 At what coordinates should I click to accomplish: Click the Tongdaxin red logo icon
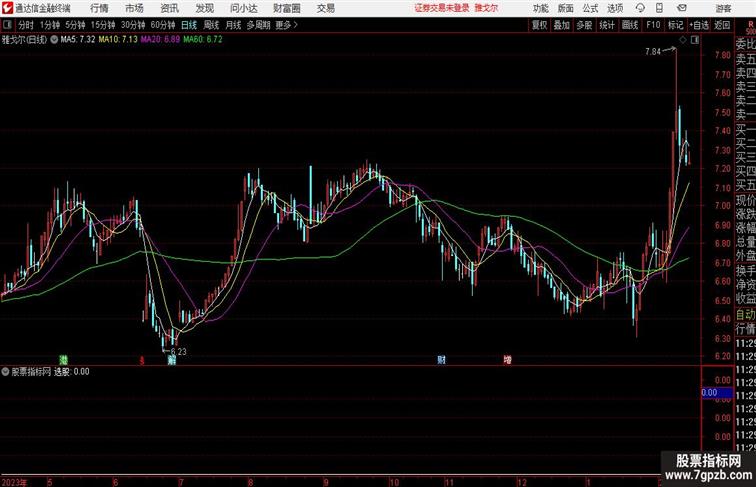click(7, 8)
